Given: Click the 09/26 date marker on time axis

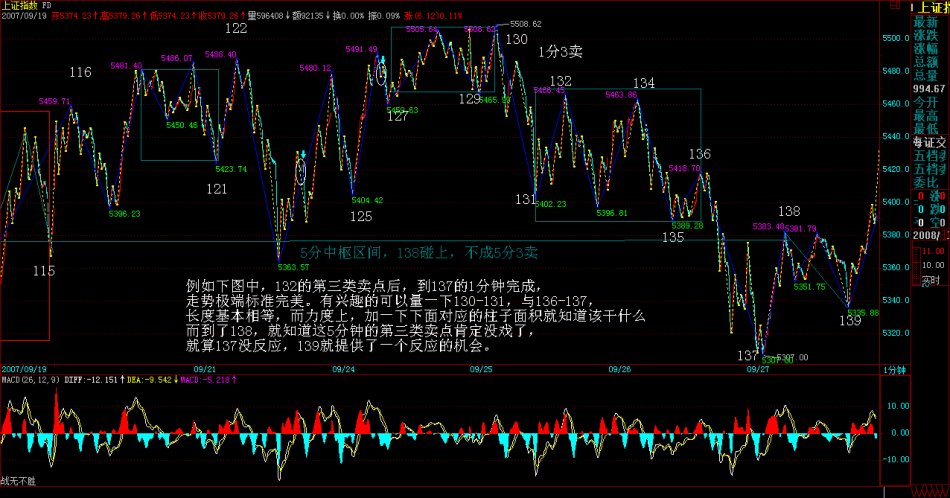Looking at the screenshot, I should (619, 369).
